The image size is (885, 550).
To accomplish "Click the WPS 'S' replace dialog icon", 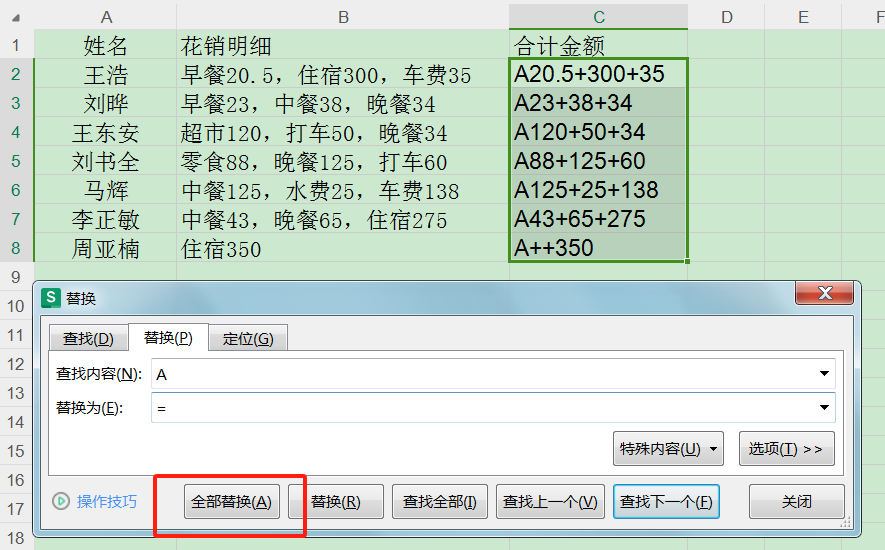I will pos(51,298).
